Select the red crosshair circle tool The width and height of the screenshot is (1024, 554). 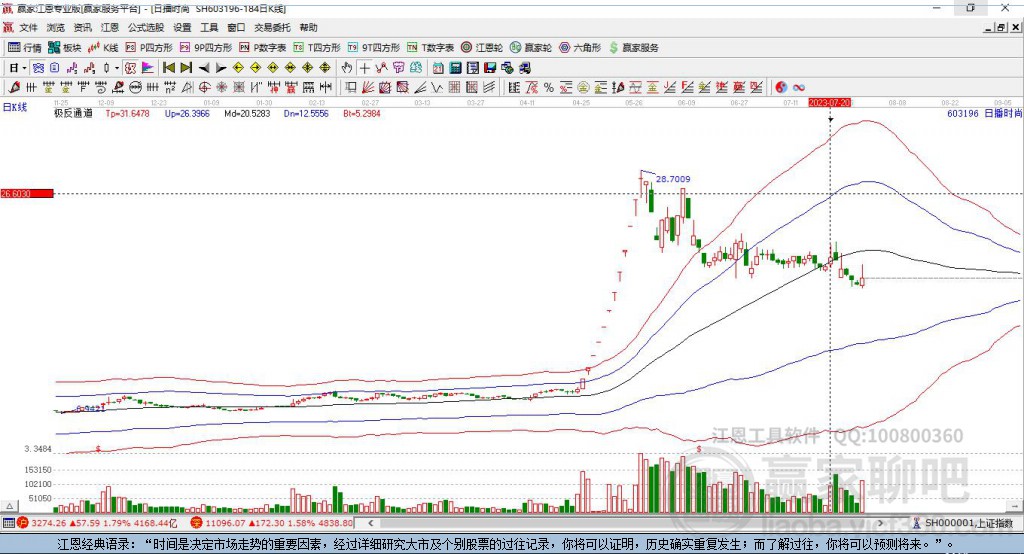pos(203,87)
